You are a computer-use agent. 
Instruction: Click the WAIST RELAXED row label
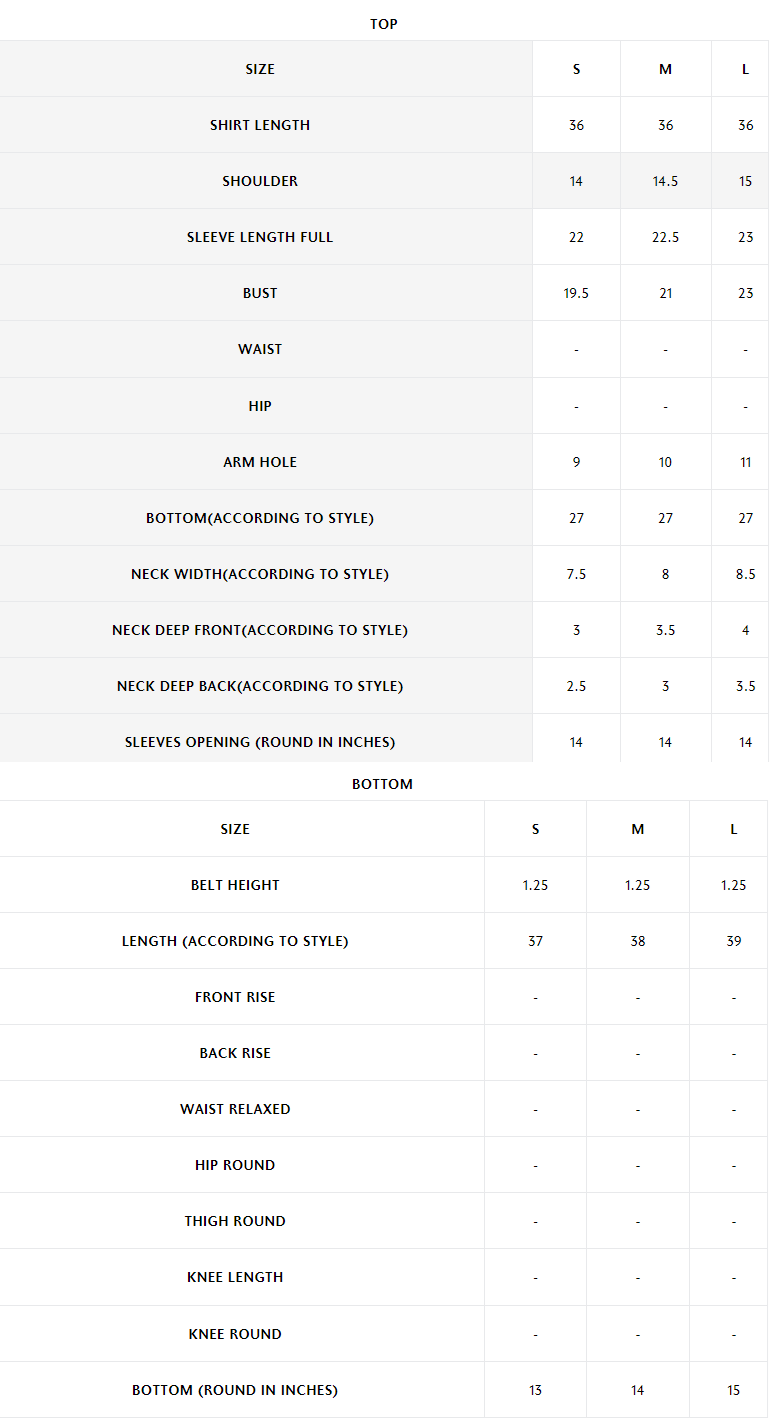coord(235,1109)
